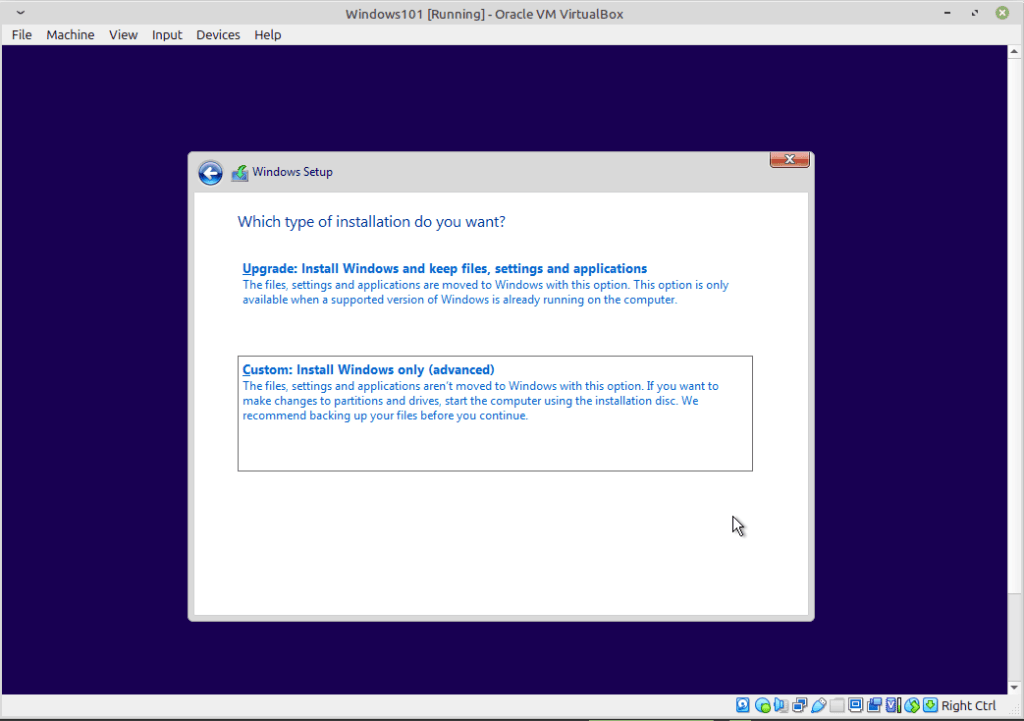The width and height of the screenshot is (1024, 721).
Task: Minimize the VirtualBox window
Action: 947,13
